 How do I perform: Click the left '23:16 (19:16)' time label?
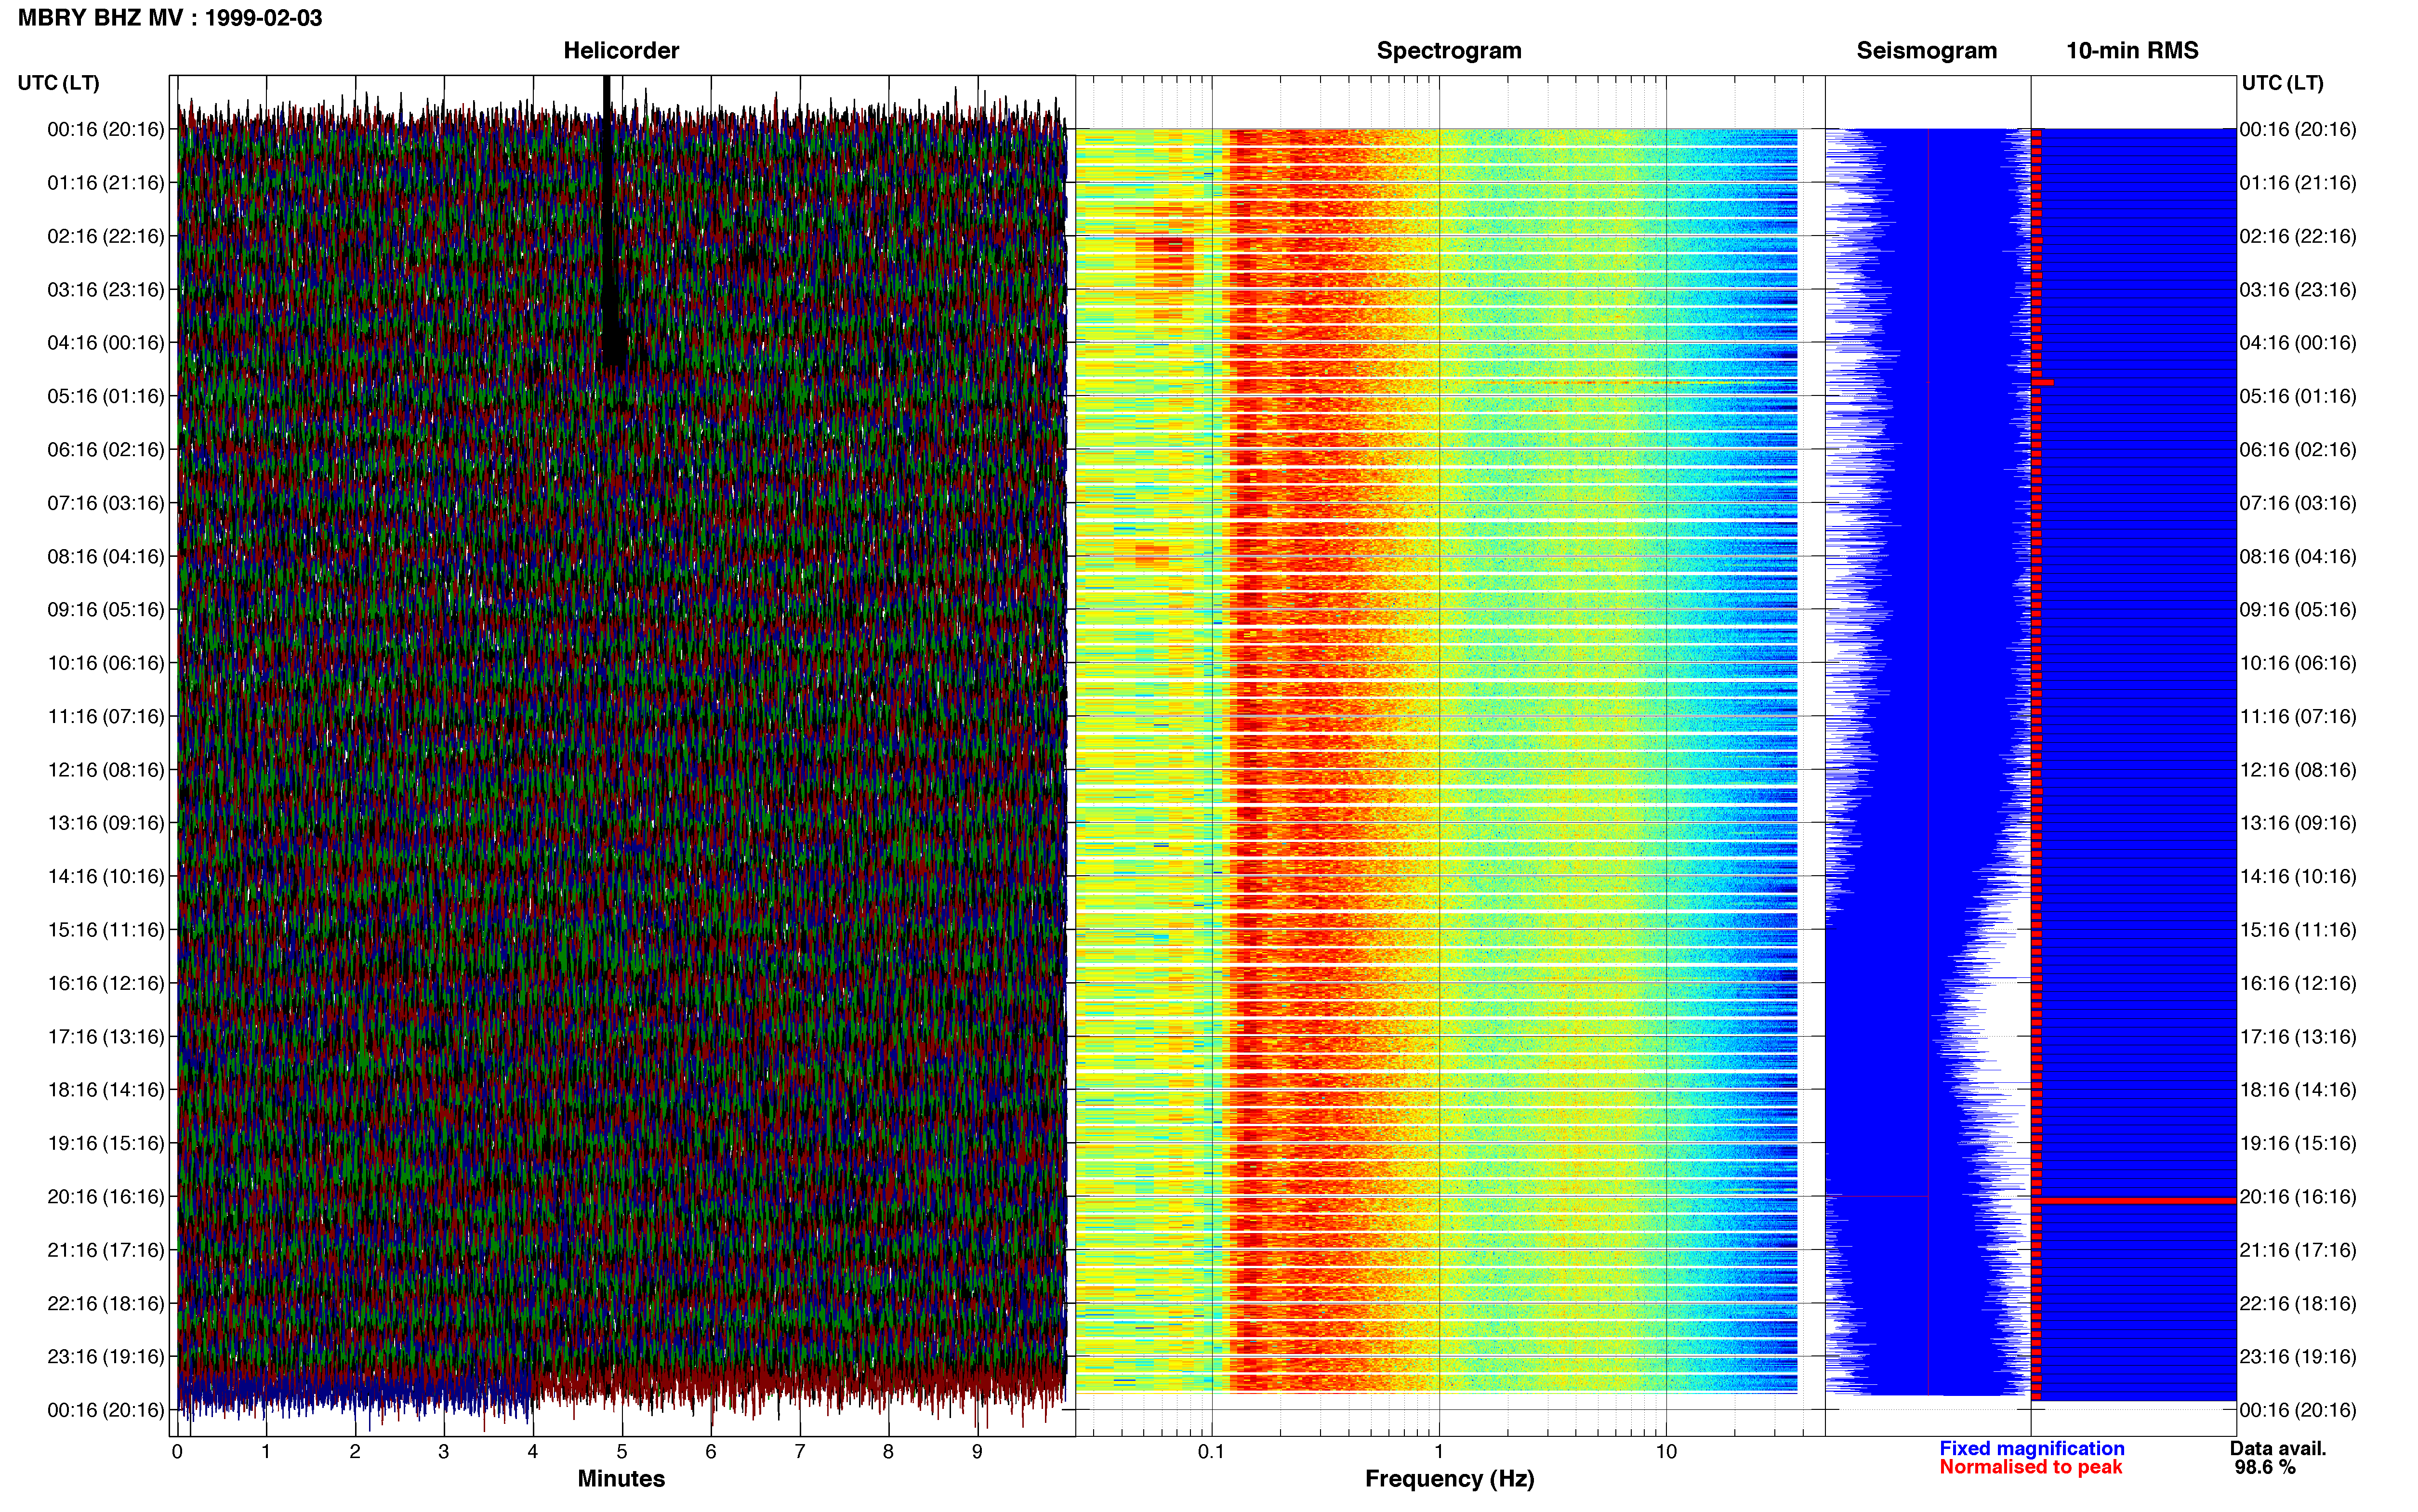(x=106, y=1357)
